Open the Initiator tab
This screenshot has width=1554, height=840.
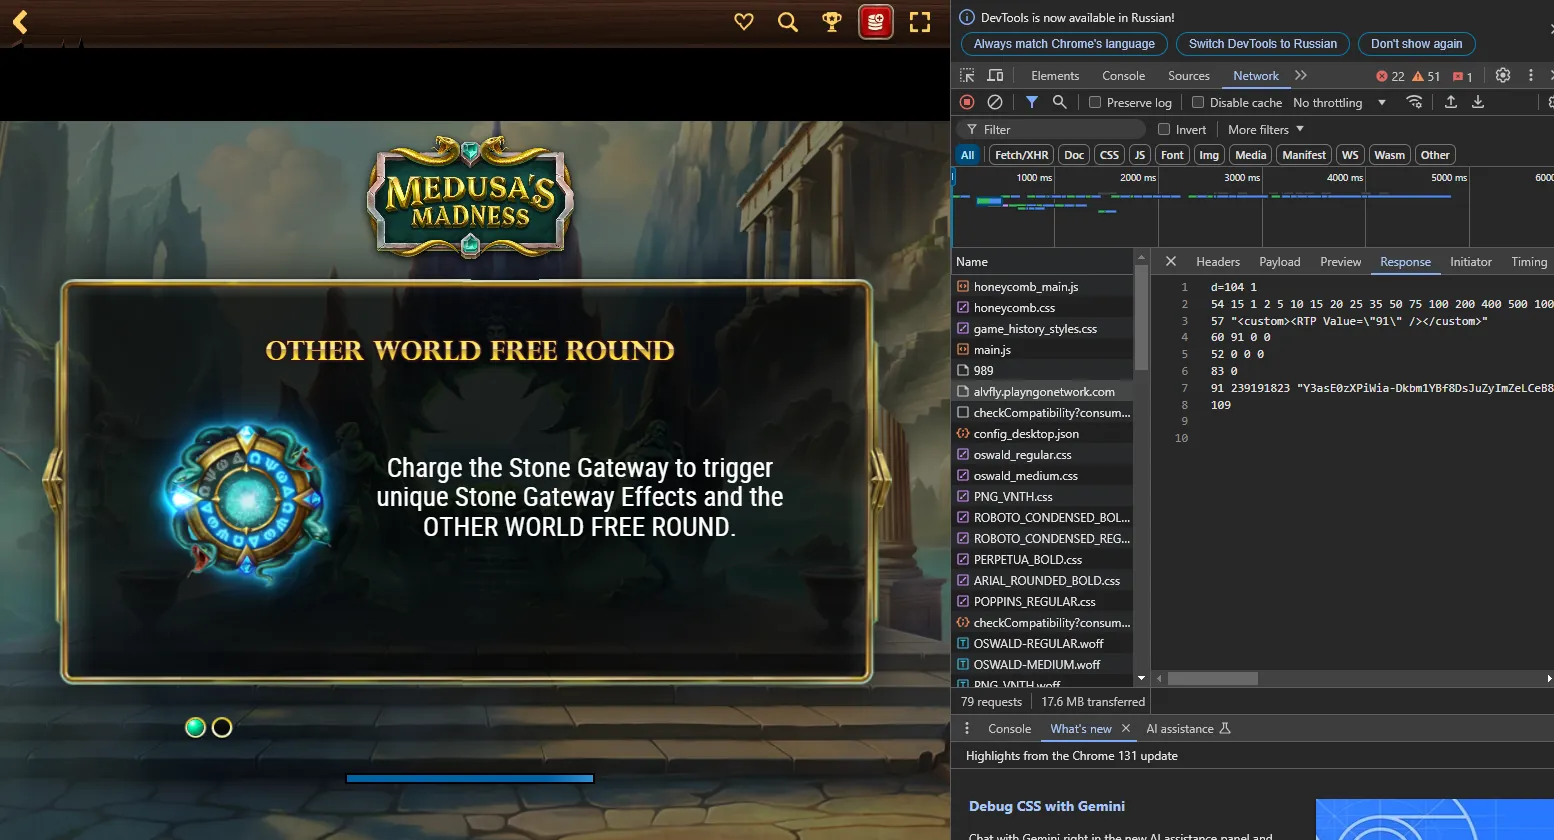[x=1471, y=262]
